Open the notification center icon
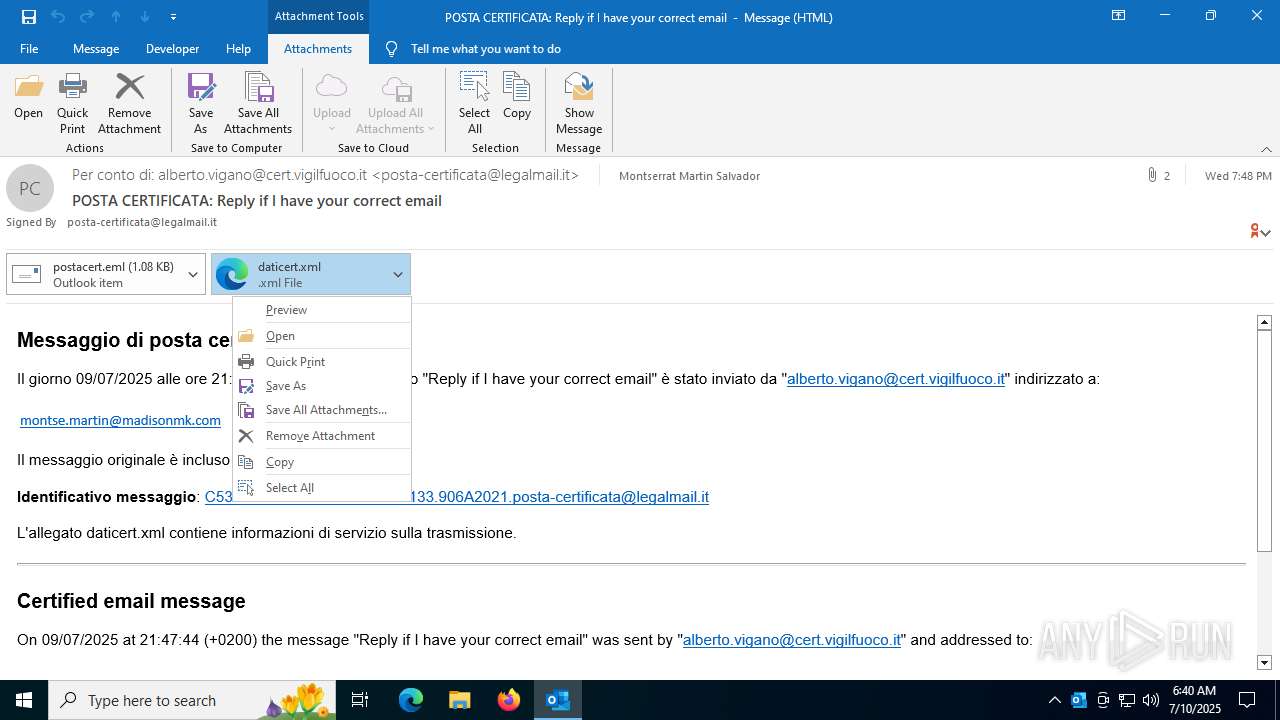The image size is (1280, 720). (x=1247, y=700)
